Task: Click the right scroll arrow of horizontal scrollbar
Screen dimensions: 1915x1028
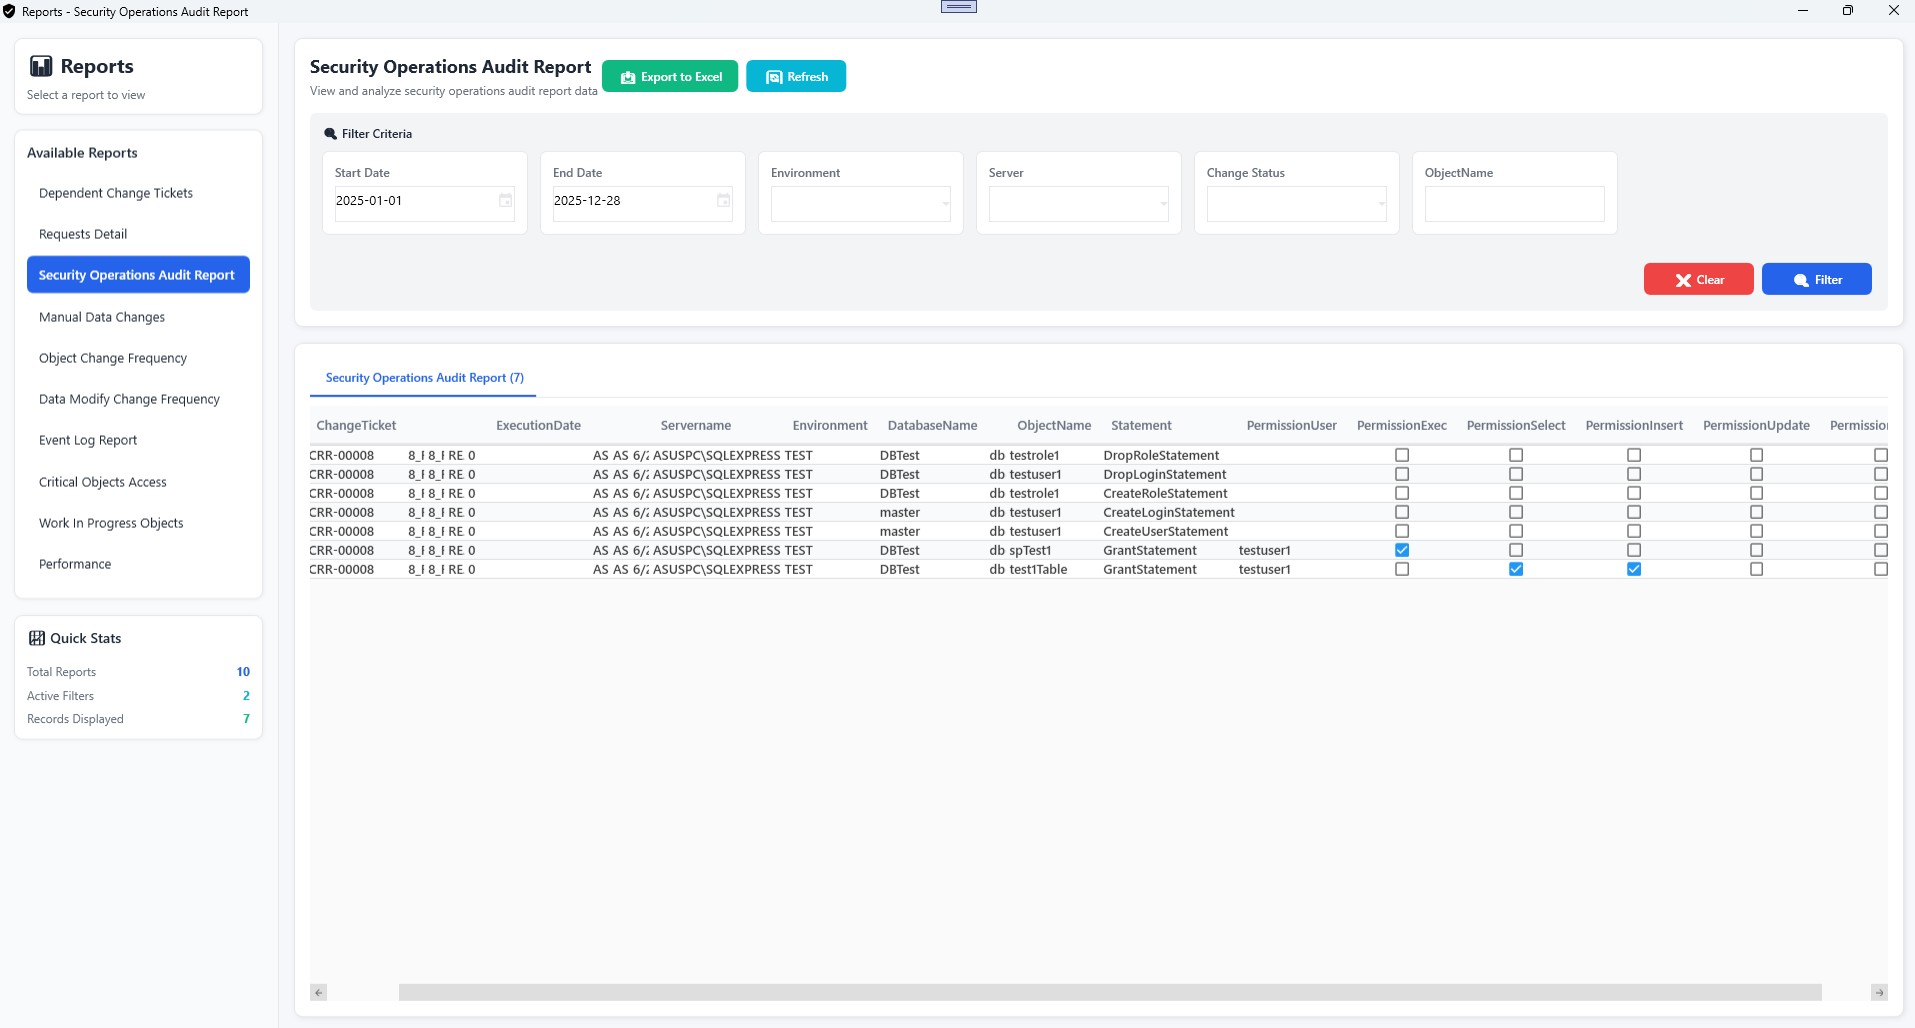Action: (1879, 993)
